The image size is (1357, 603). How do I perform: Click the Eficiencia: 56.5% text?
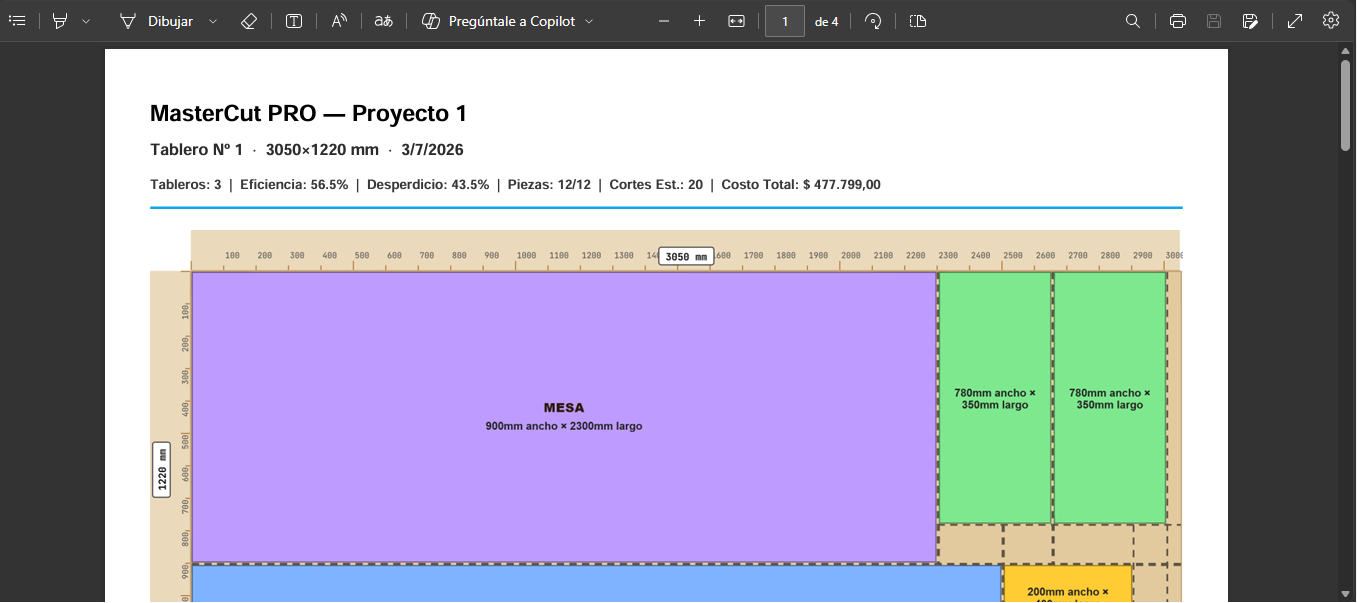[294, 185]
